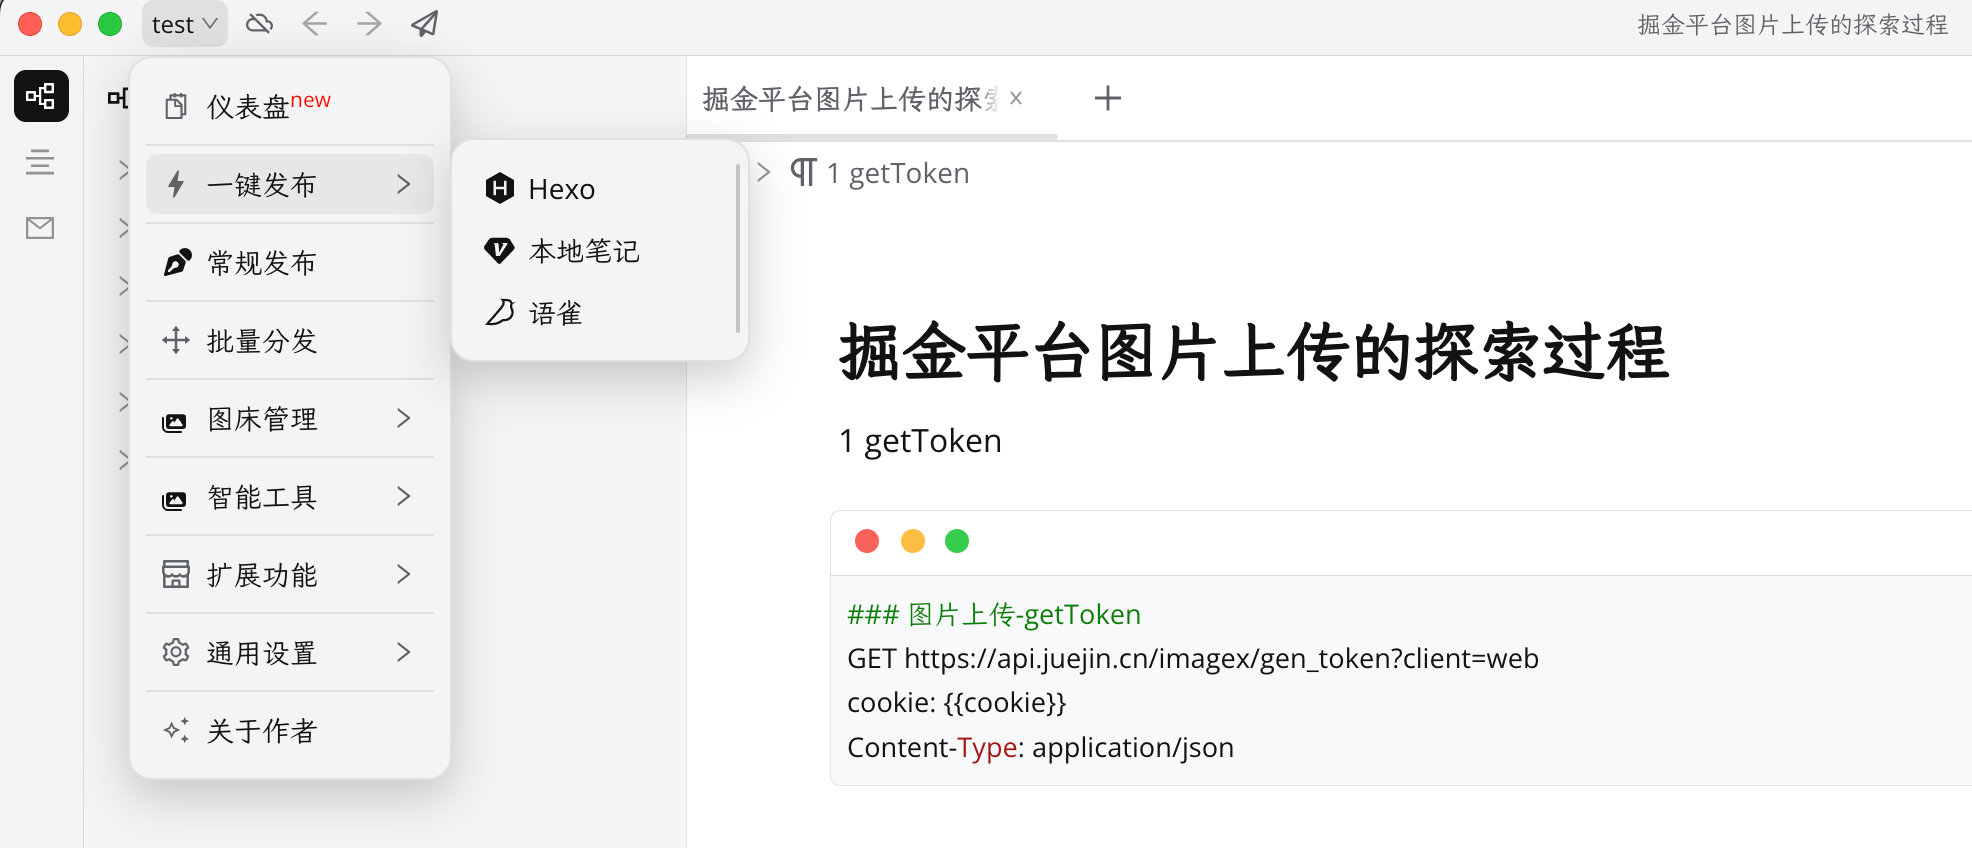This screenshot has width=1972, height=848.
Task: Click the cloud sync disabled icon
Action: tap(260, 24)
